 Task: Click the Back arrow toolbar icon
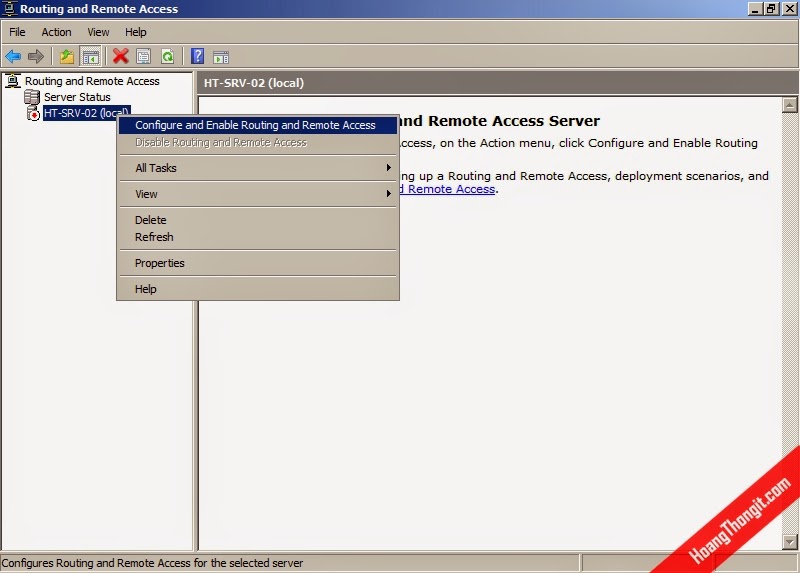point(13,56)
